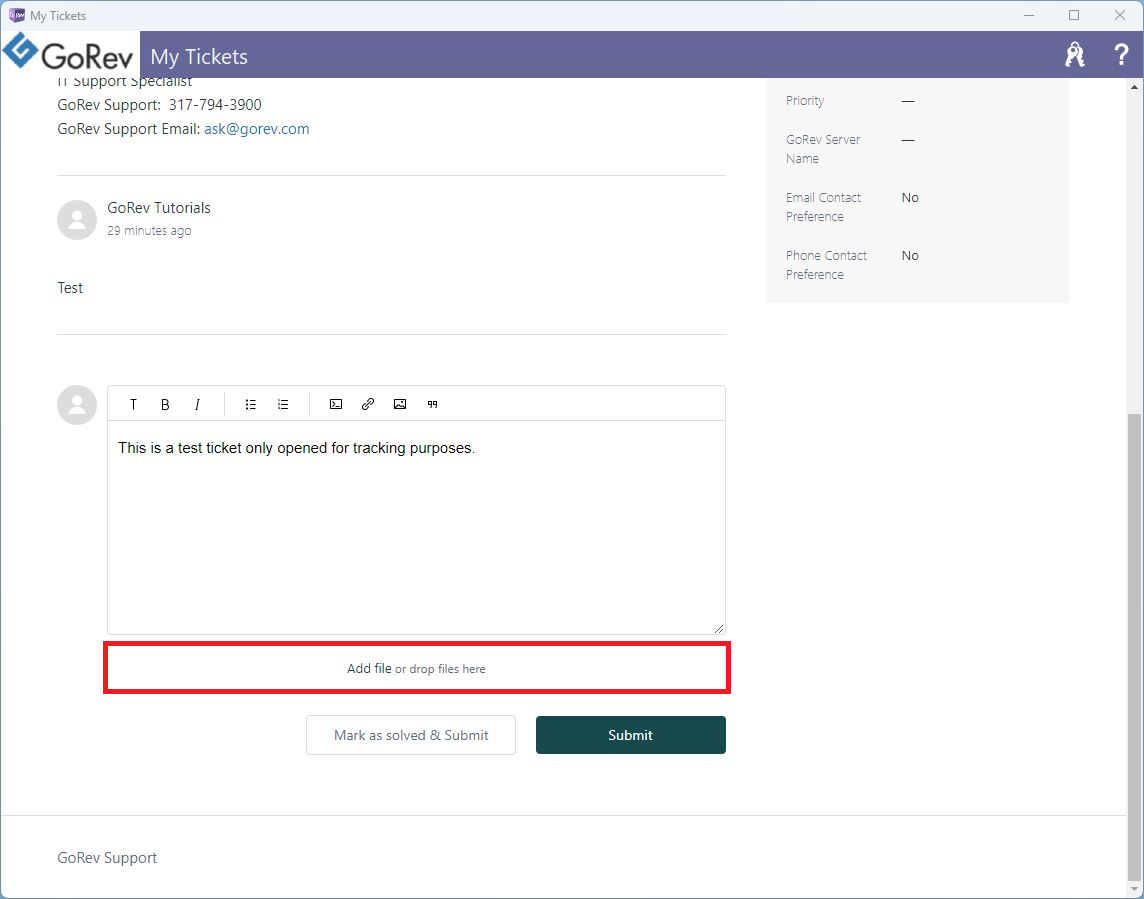1144x899 pixels.
Task: Submit the ticket reply
Action: coord(630,735)
